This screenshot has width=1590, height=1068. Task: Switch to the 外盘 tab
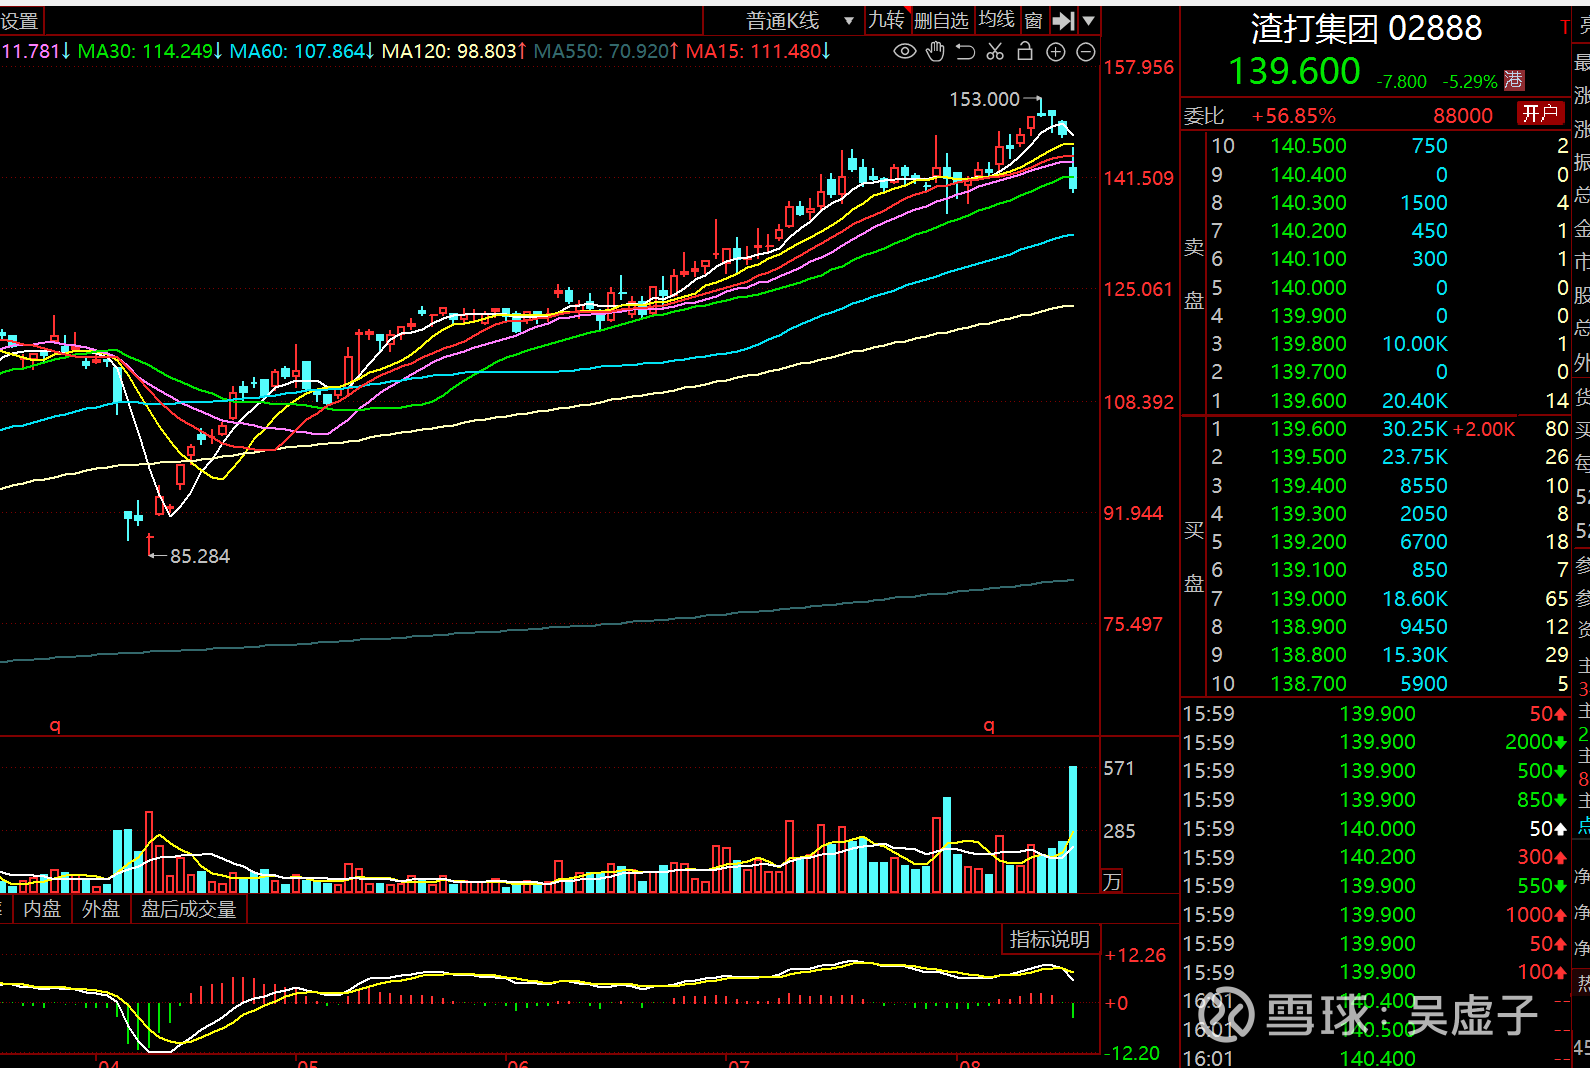pos(101,908)
